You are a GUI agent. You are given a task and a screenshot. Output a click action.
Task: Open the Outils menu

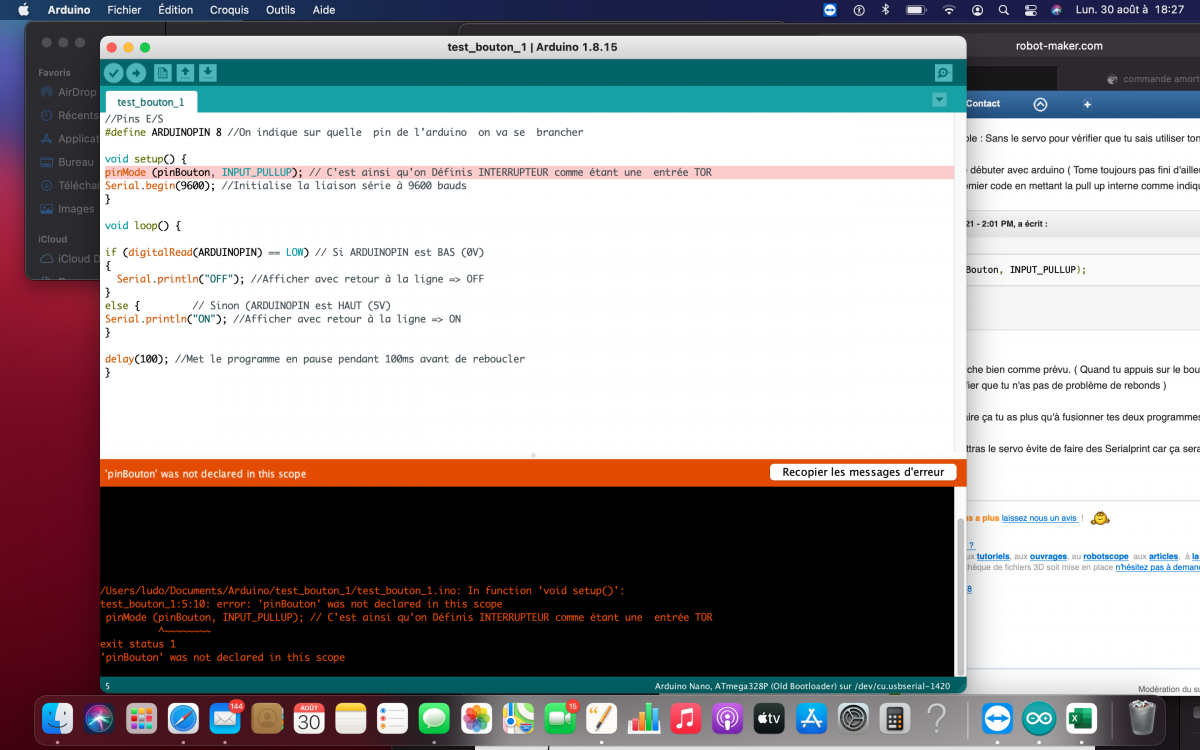tap(281, 10)
